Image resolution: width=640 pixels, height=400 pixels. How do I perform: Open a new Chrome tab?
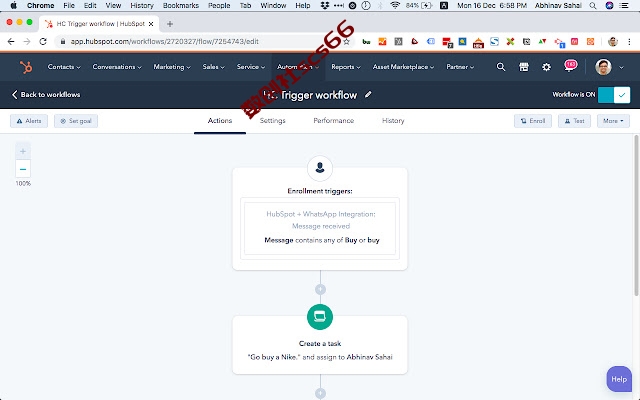tap(170, 24)
